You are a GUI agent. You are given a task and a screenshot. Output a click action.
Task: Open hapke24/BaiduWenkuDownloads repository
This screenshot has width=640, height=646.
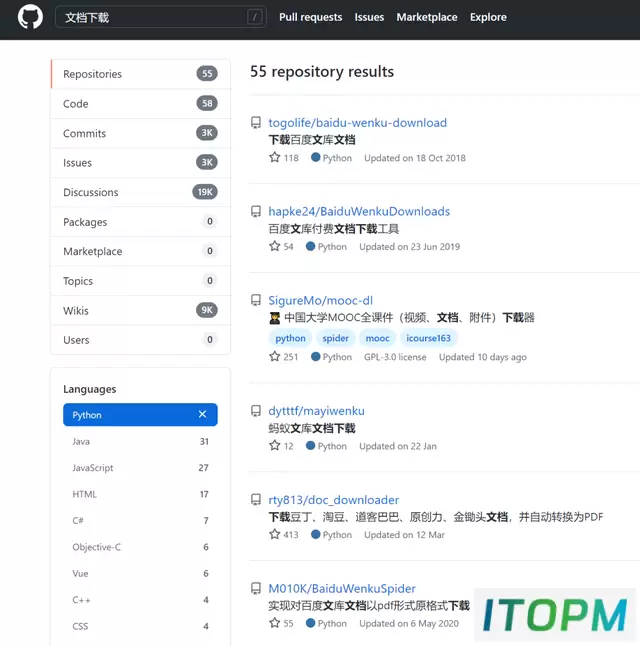[x=359, y=211]
